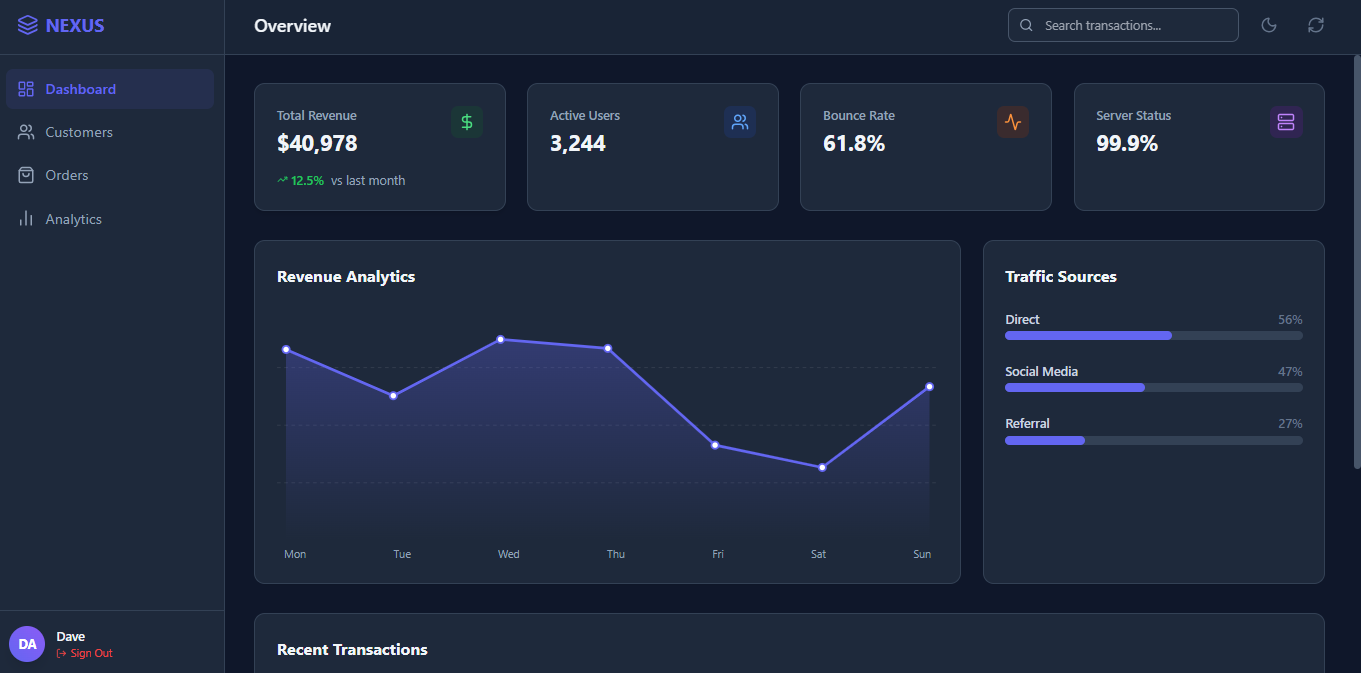Click the green dollar icon on Total Revenue

point(466,121)
